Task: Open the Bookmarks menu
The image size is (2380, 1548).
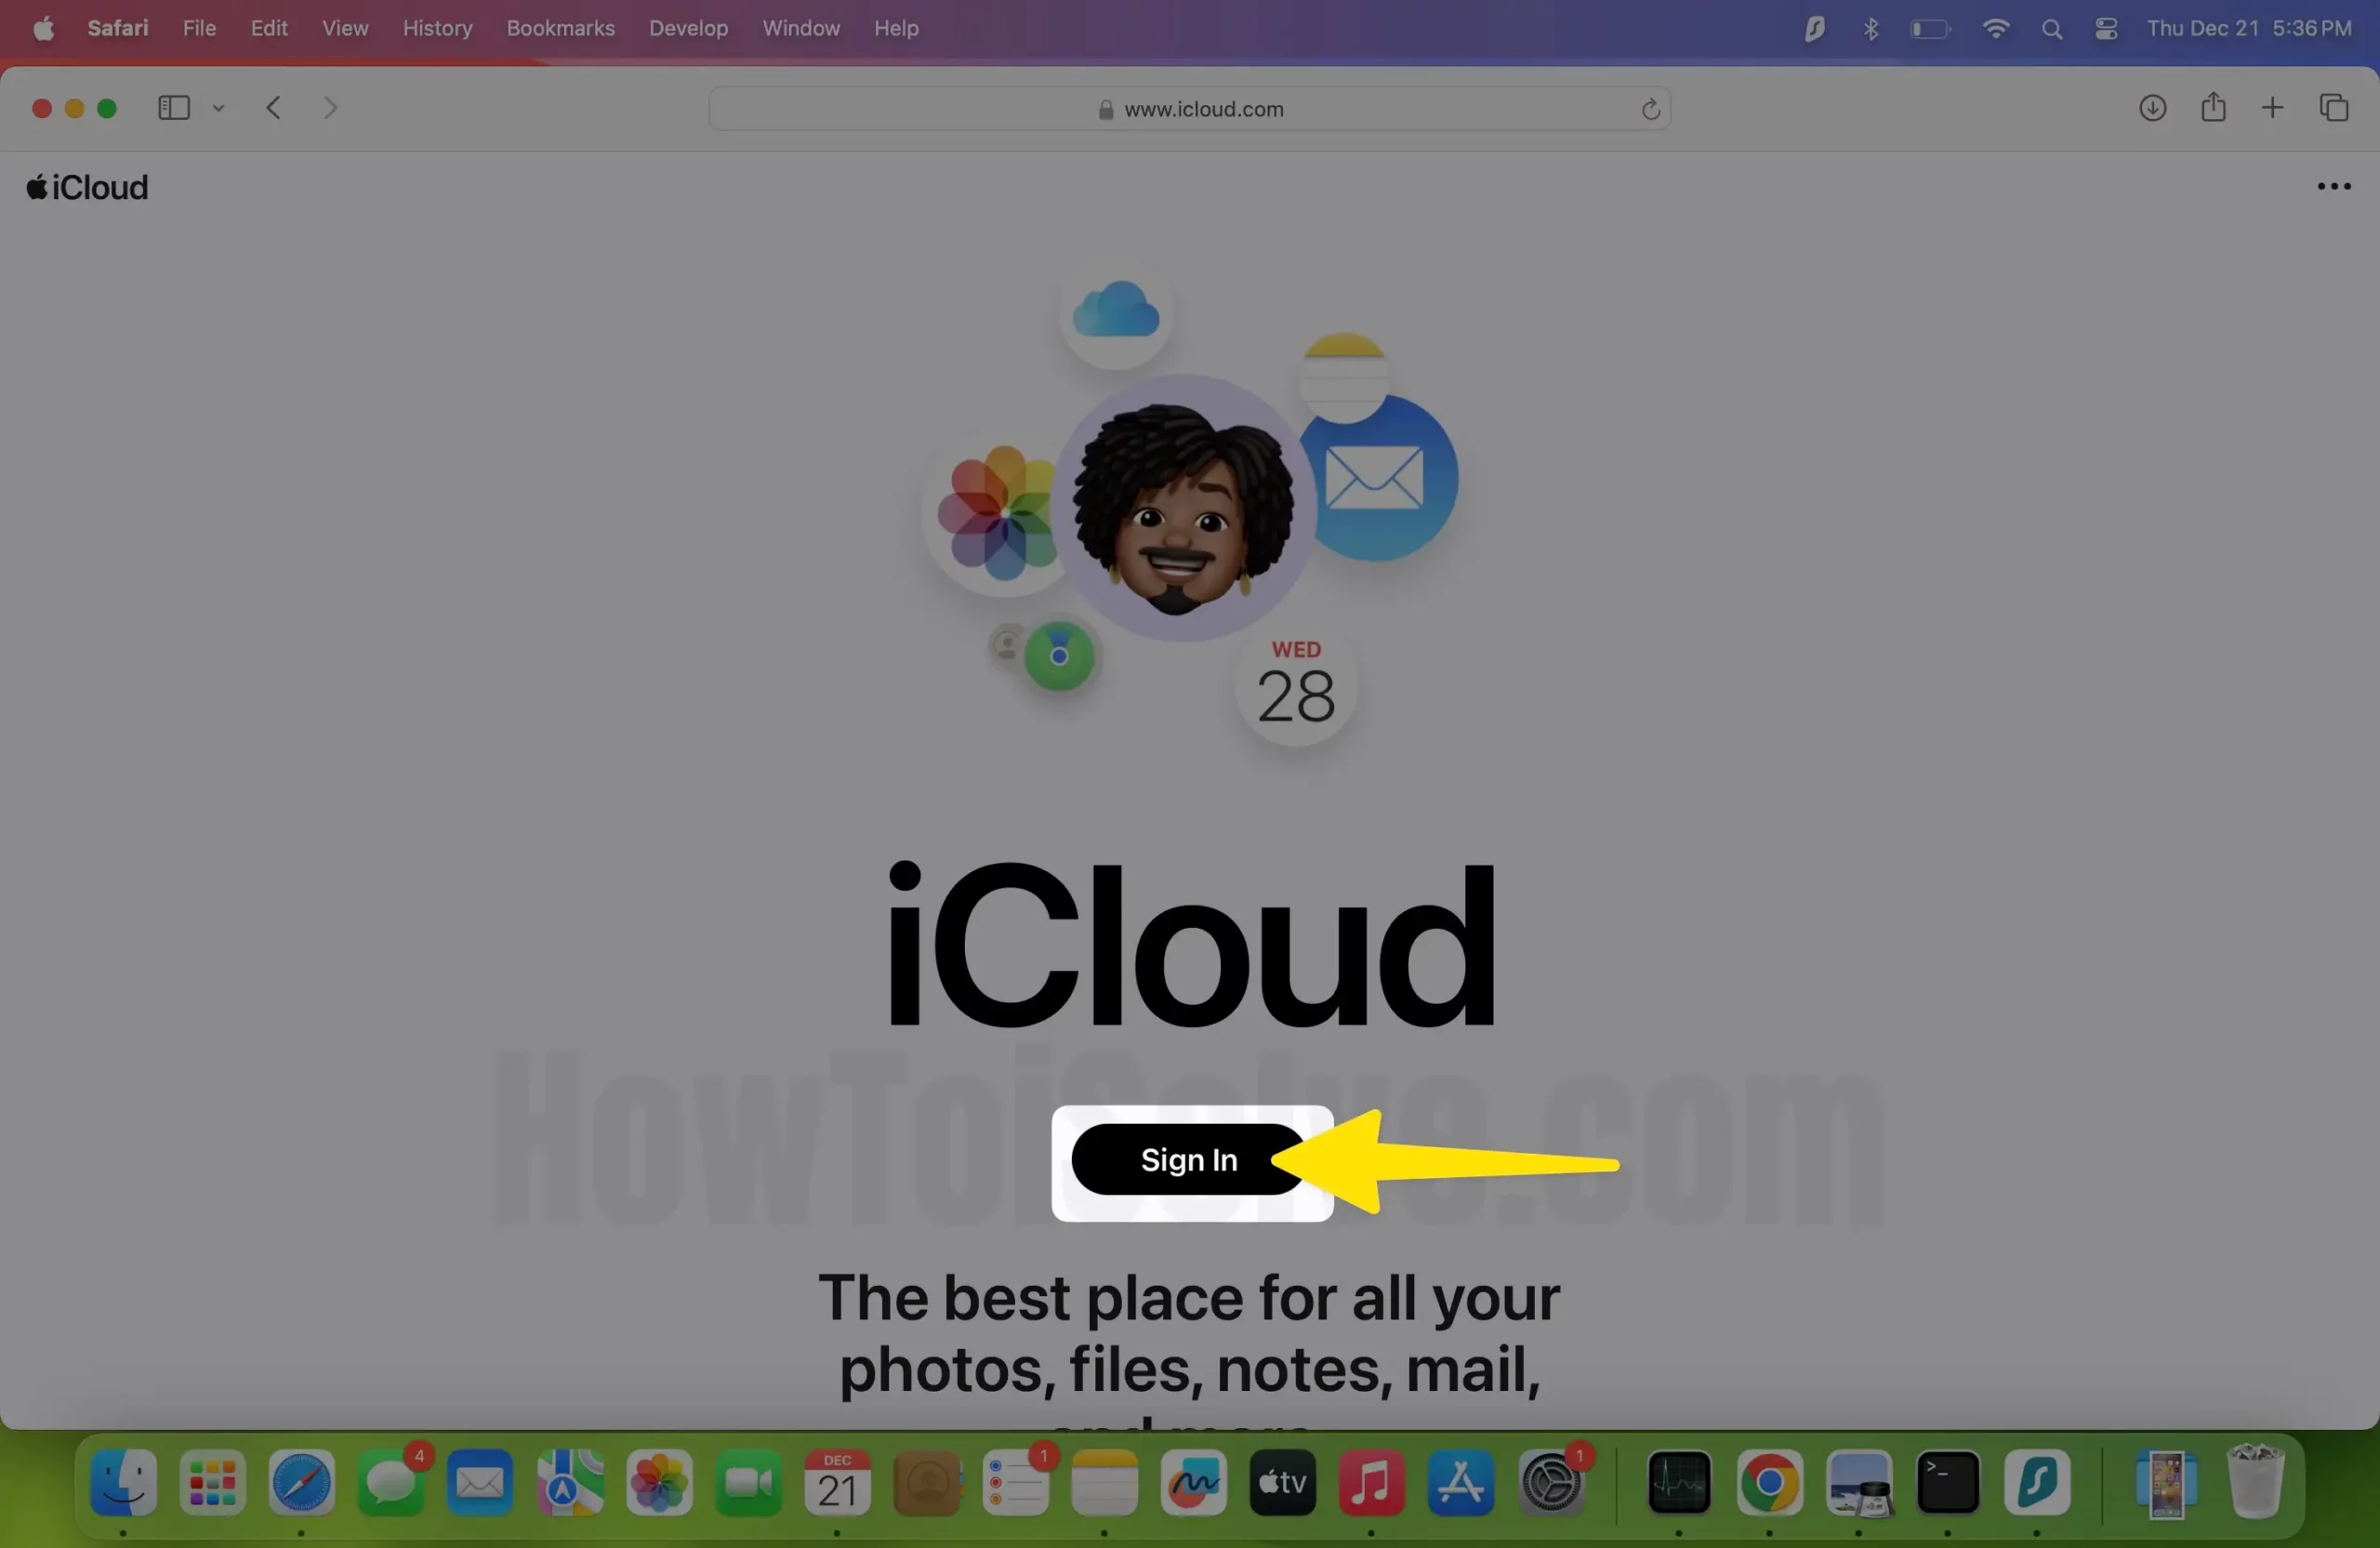Action: pyautogui.click(x=560, y=28)
